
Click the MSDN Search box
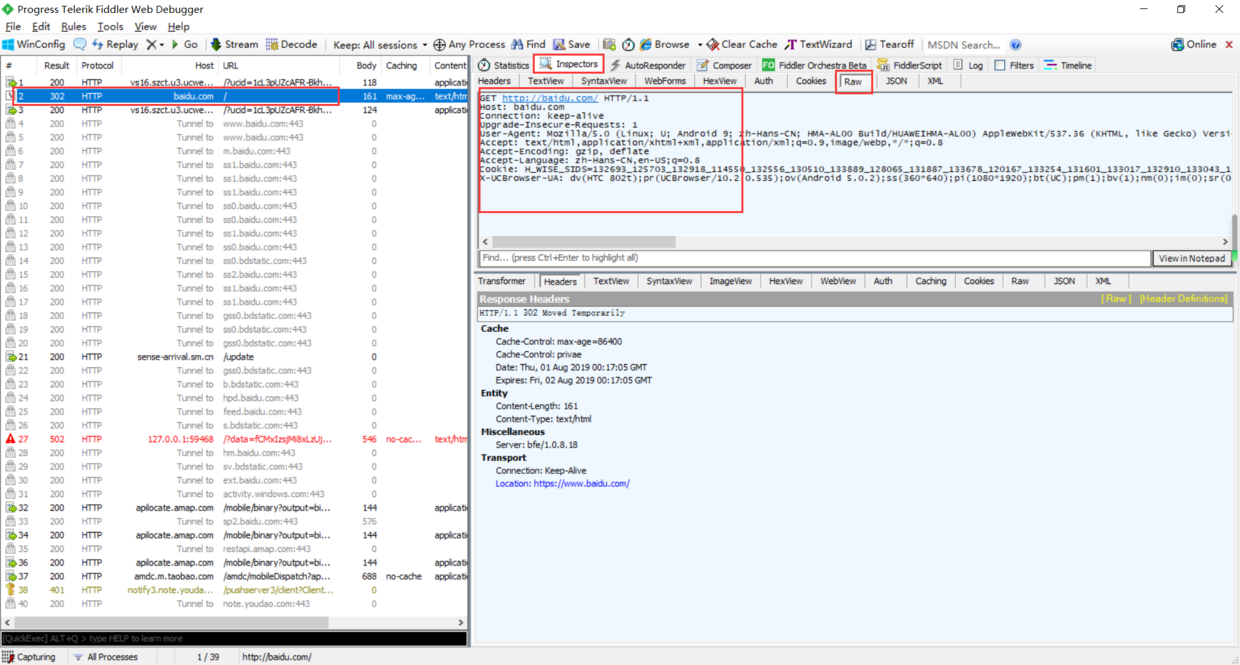pos(963,45)
